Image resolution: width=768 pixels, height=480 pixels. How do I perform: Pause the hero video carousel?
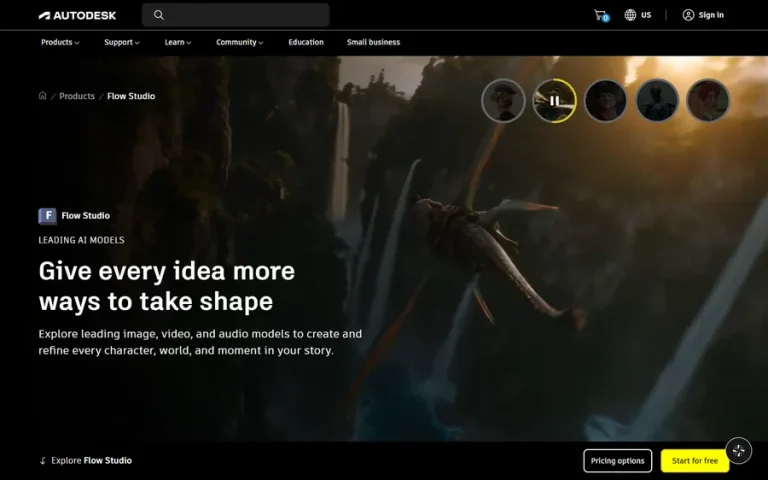click(x=554, y=101)
